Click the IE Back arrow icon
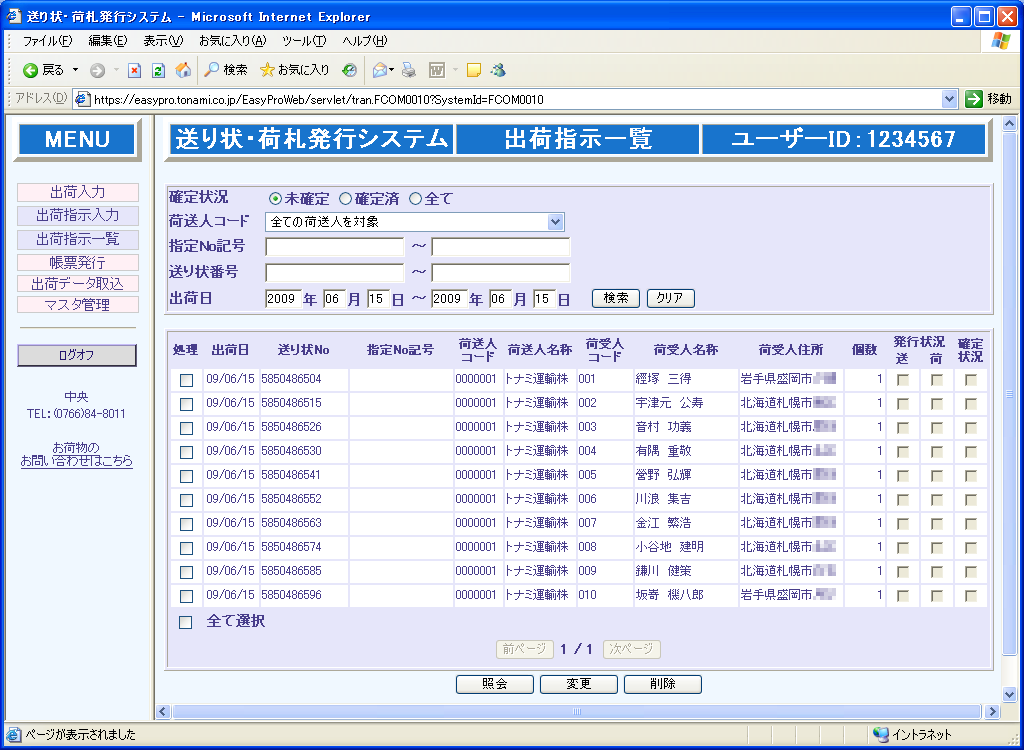This screenshot has height=750, width=1024. click(30, 71)
